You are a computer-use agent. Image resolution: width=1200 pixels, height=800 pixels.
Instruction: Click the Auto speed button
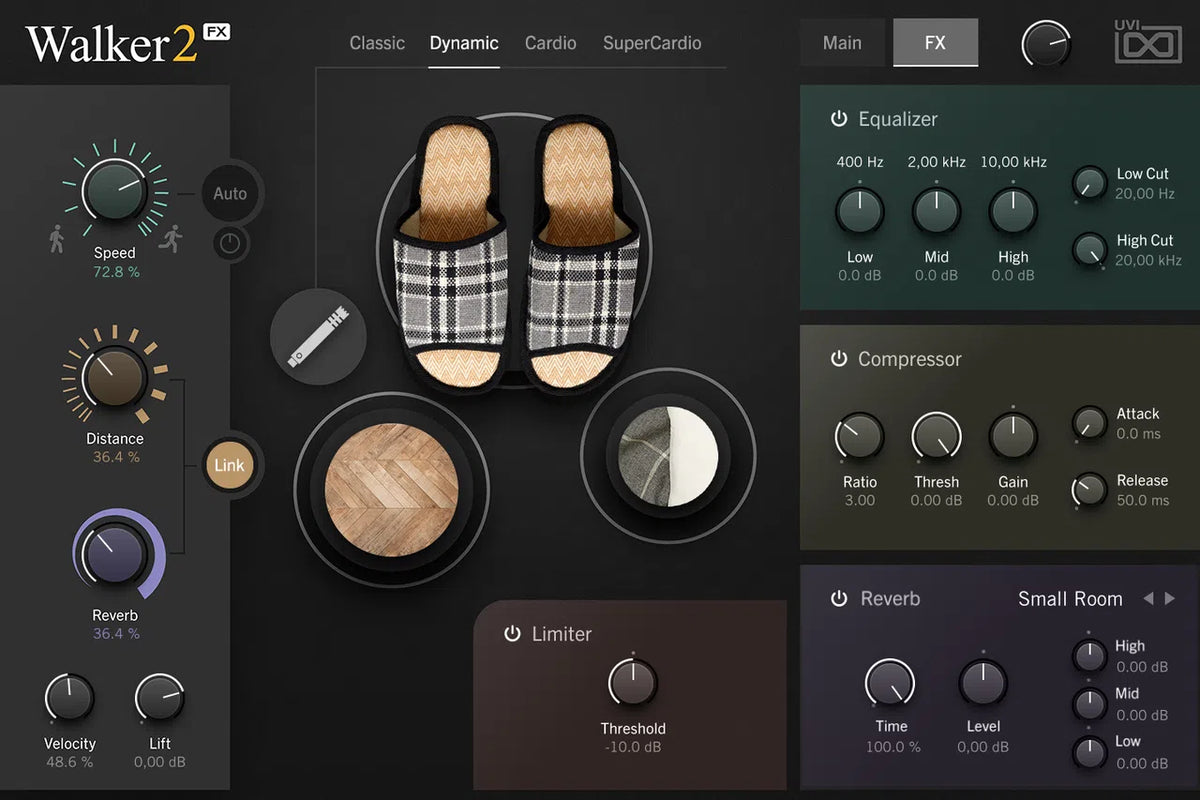click(230, 193)
